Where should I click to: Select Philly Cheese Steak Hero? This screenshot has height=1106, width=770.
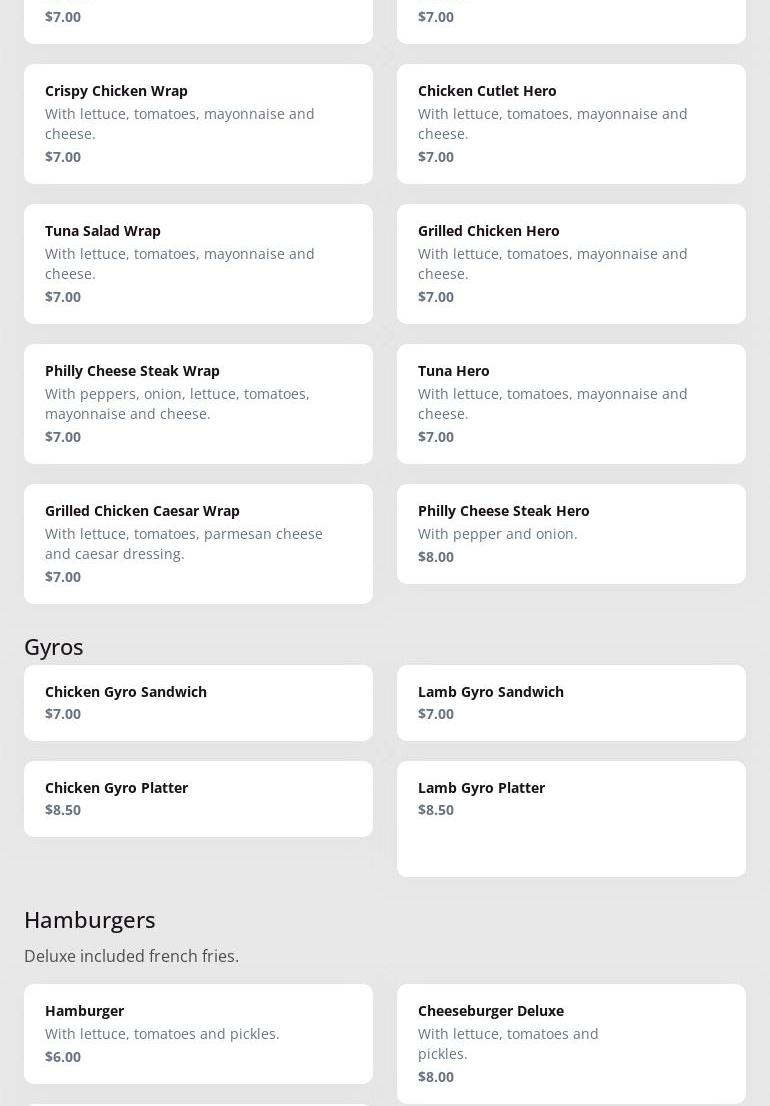(571, 534)
